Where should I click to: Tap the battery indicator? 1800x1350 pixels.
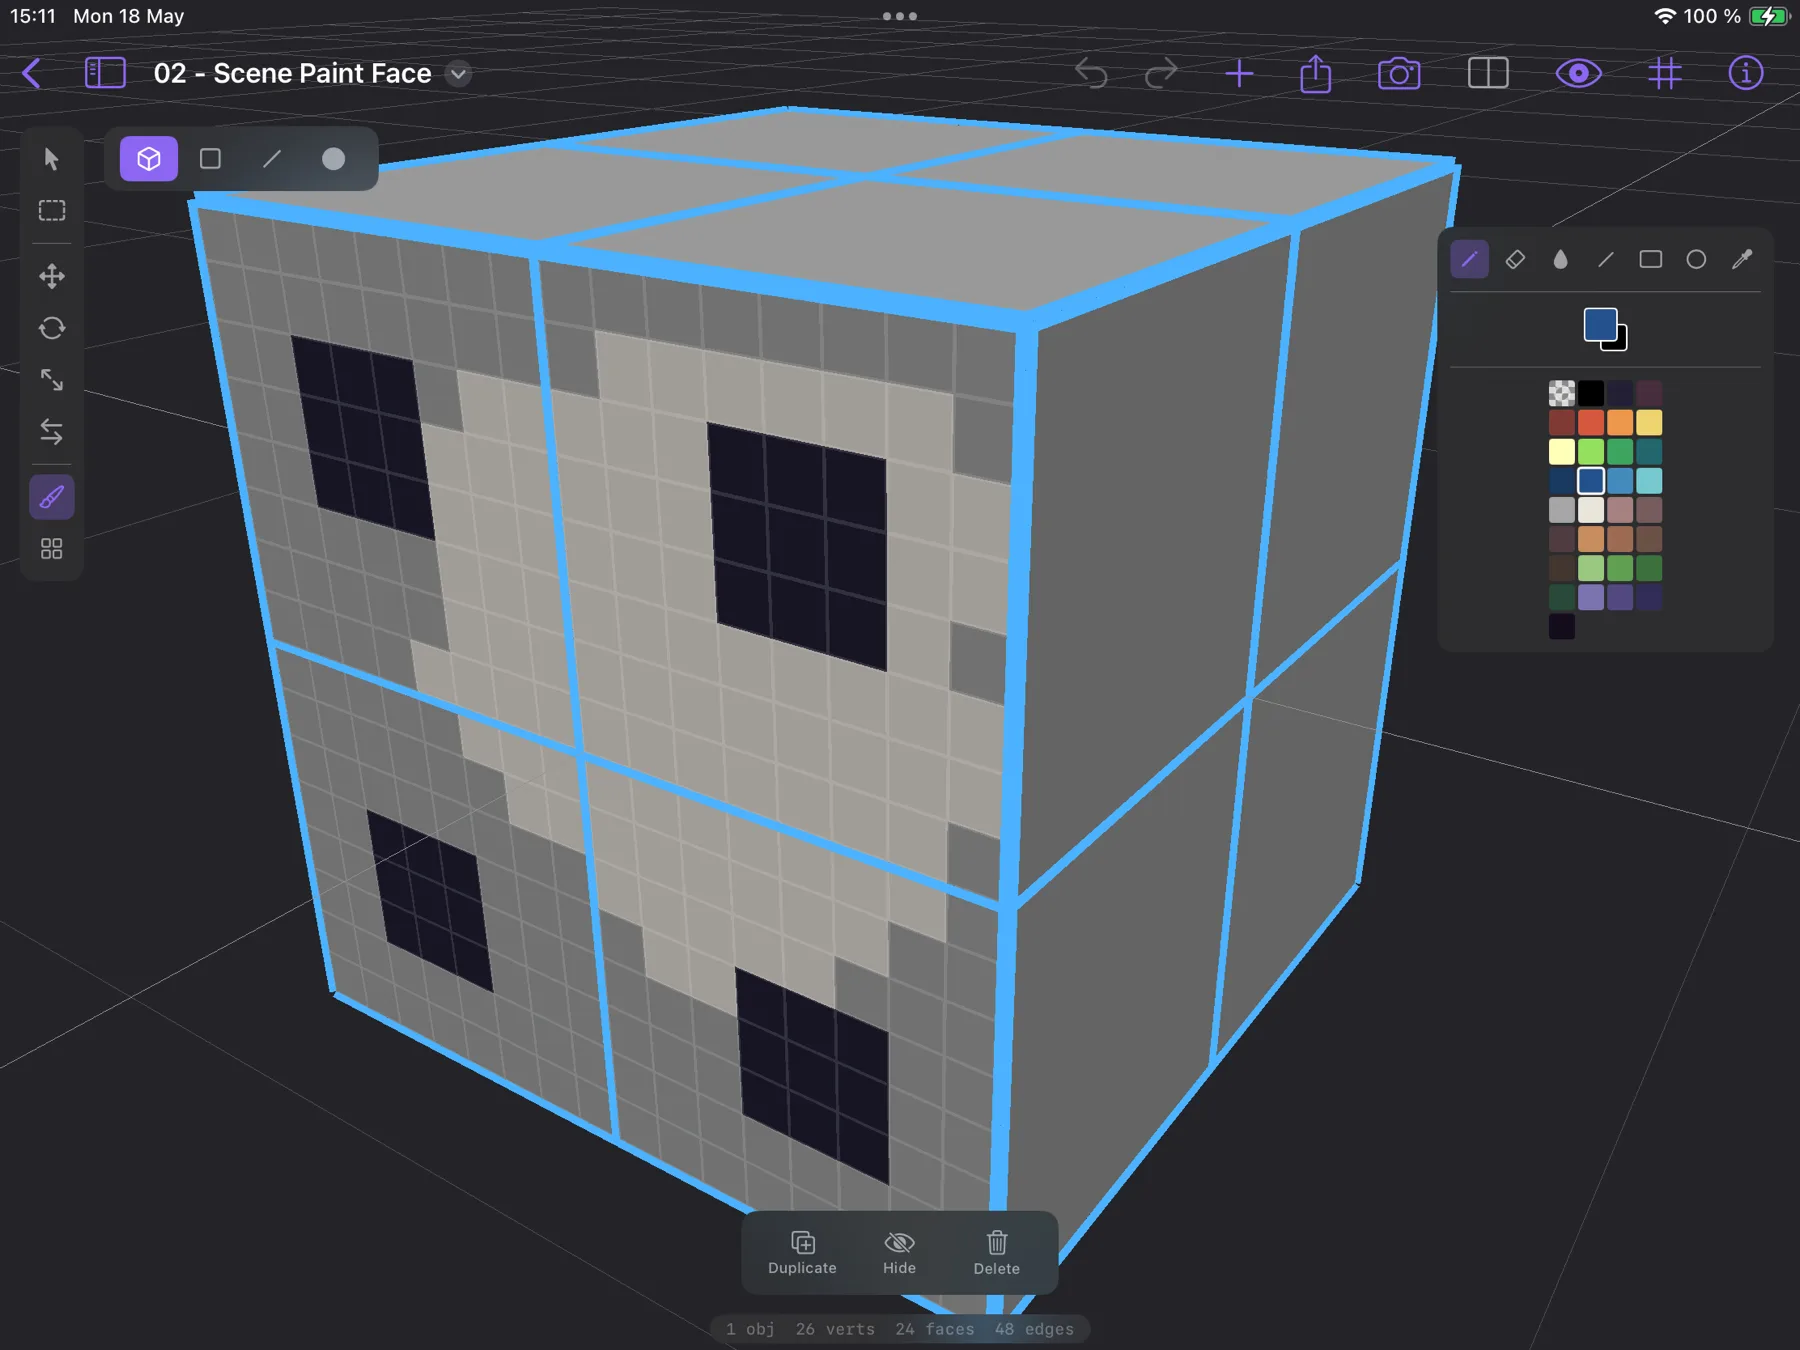tap(1769, 16)
